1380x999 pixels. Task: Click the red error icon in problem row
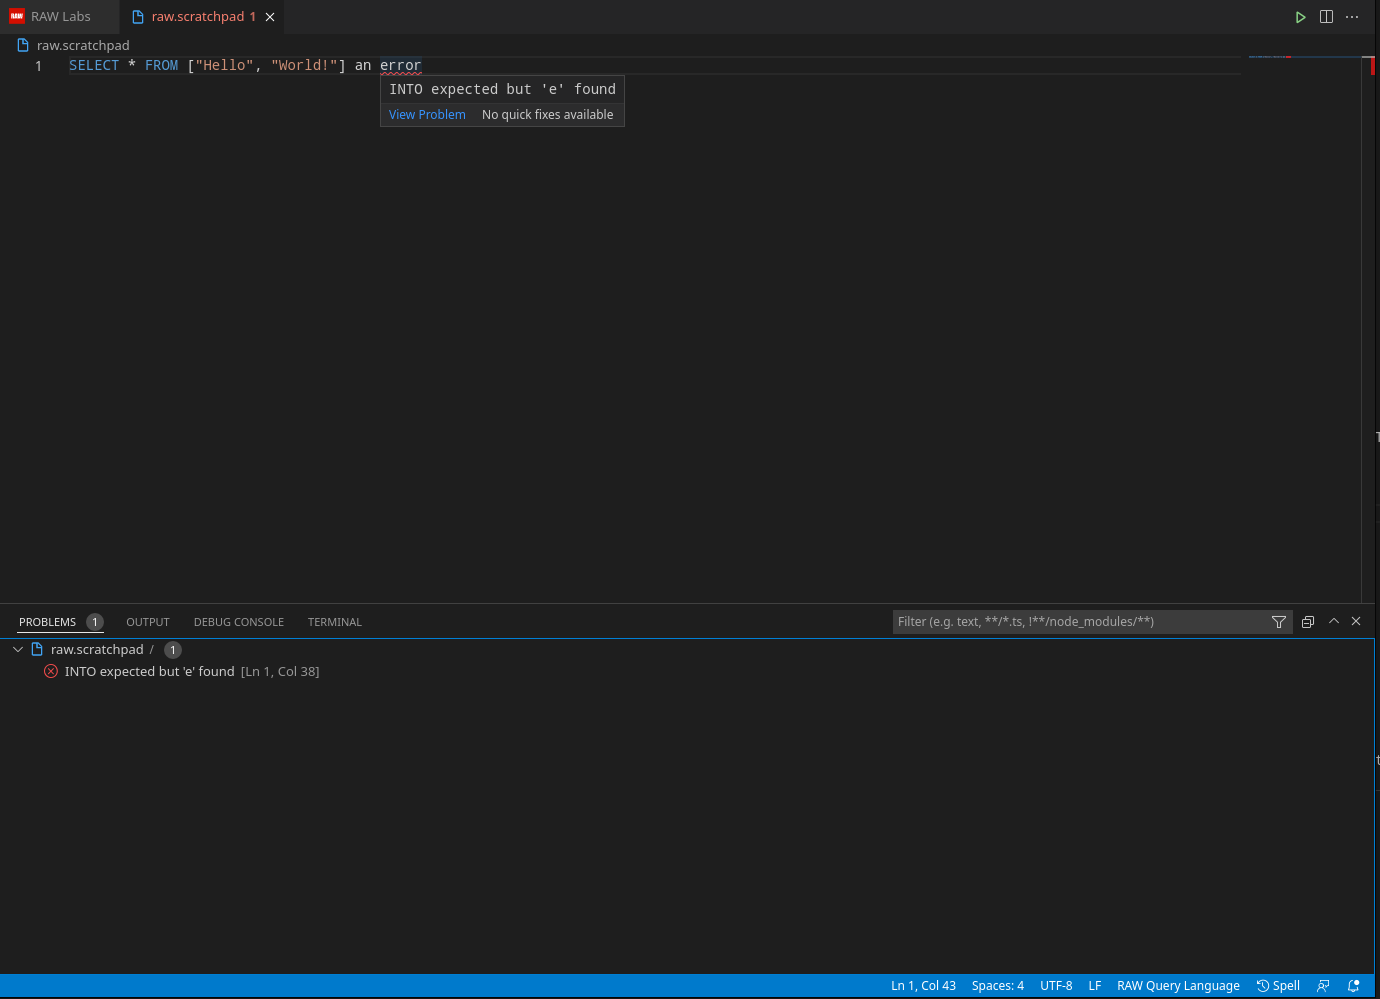[x=51, y=672]
